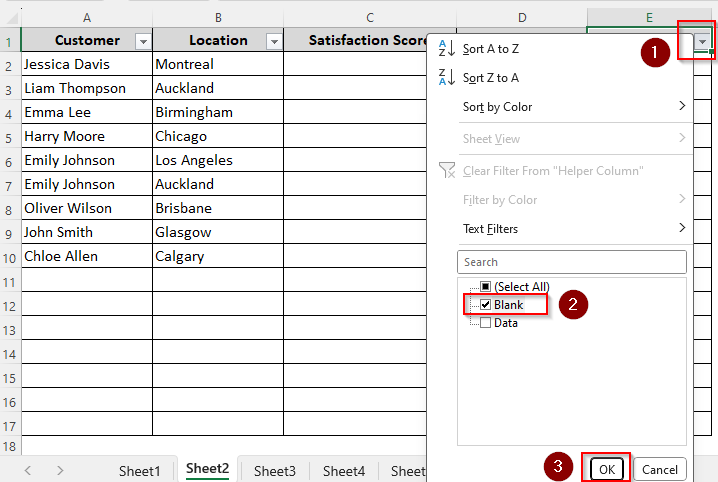
Task: Select column D header
Action: click(522, 18)
